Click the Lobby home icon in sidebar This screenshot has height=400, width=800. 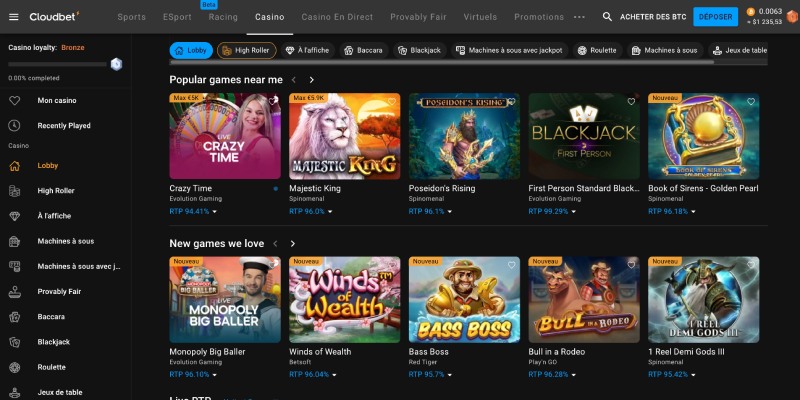(14, 165)
